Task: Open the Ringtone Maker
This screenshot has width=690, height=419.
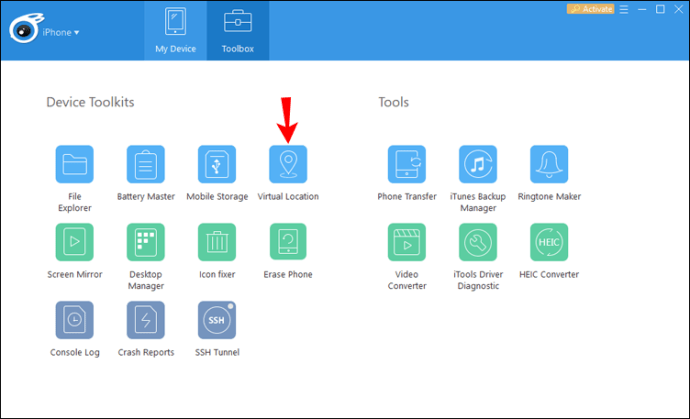Action: click(549, 164)
